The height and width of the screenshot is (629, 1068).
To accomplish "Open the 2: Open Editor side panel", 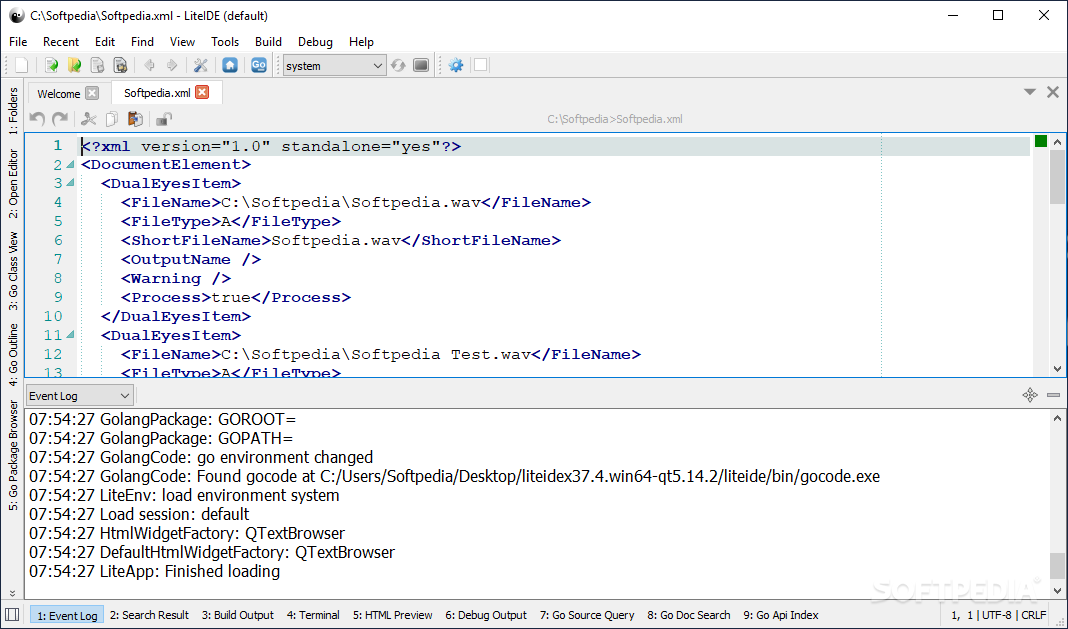I will click(x=13, y=184).
